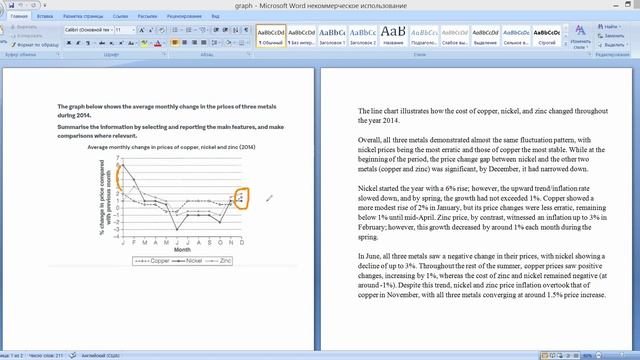Apply numbered list
The height and width of the screenshot is (360, 640).
[189, 30]
